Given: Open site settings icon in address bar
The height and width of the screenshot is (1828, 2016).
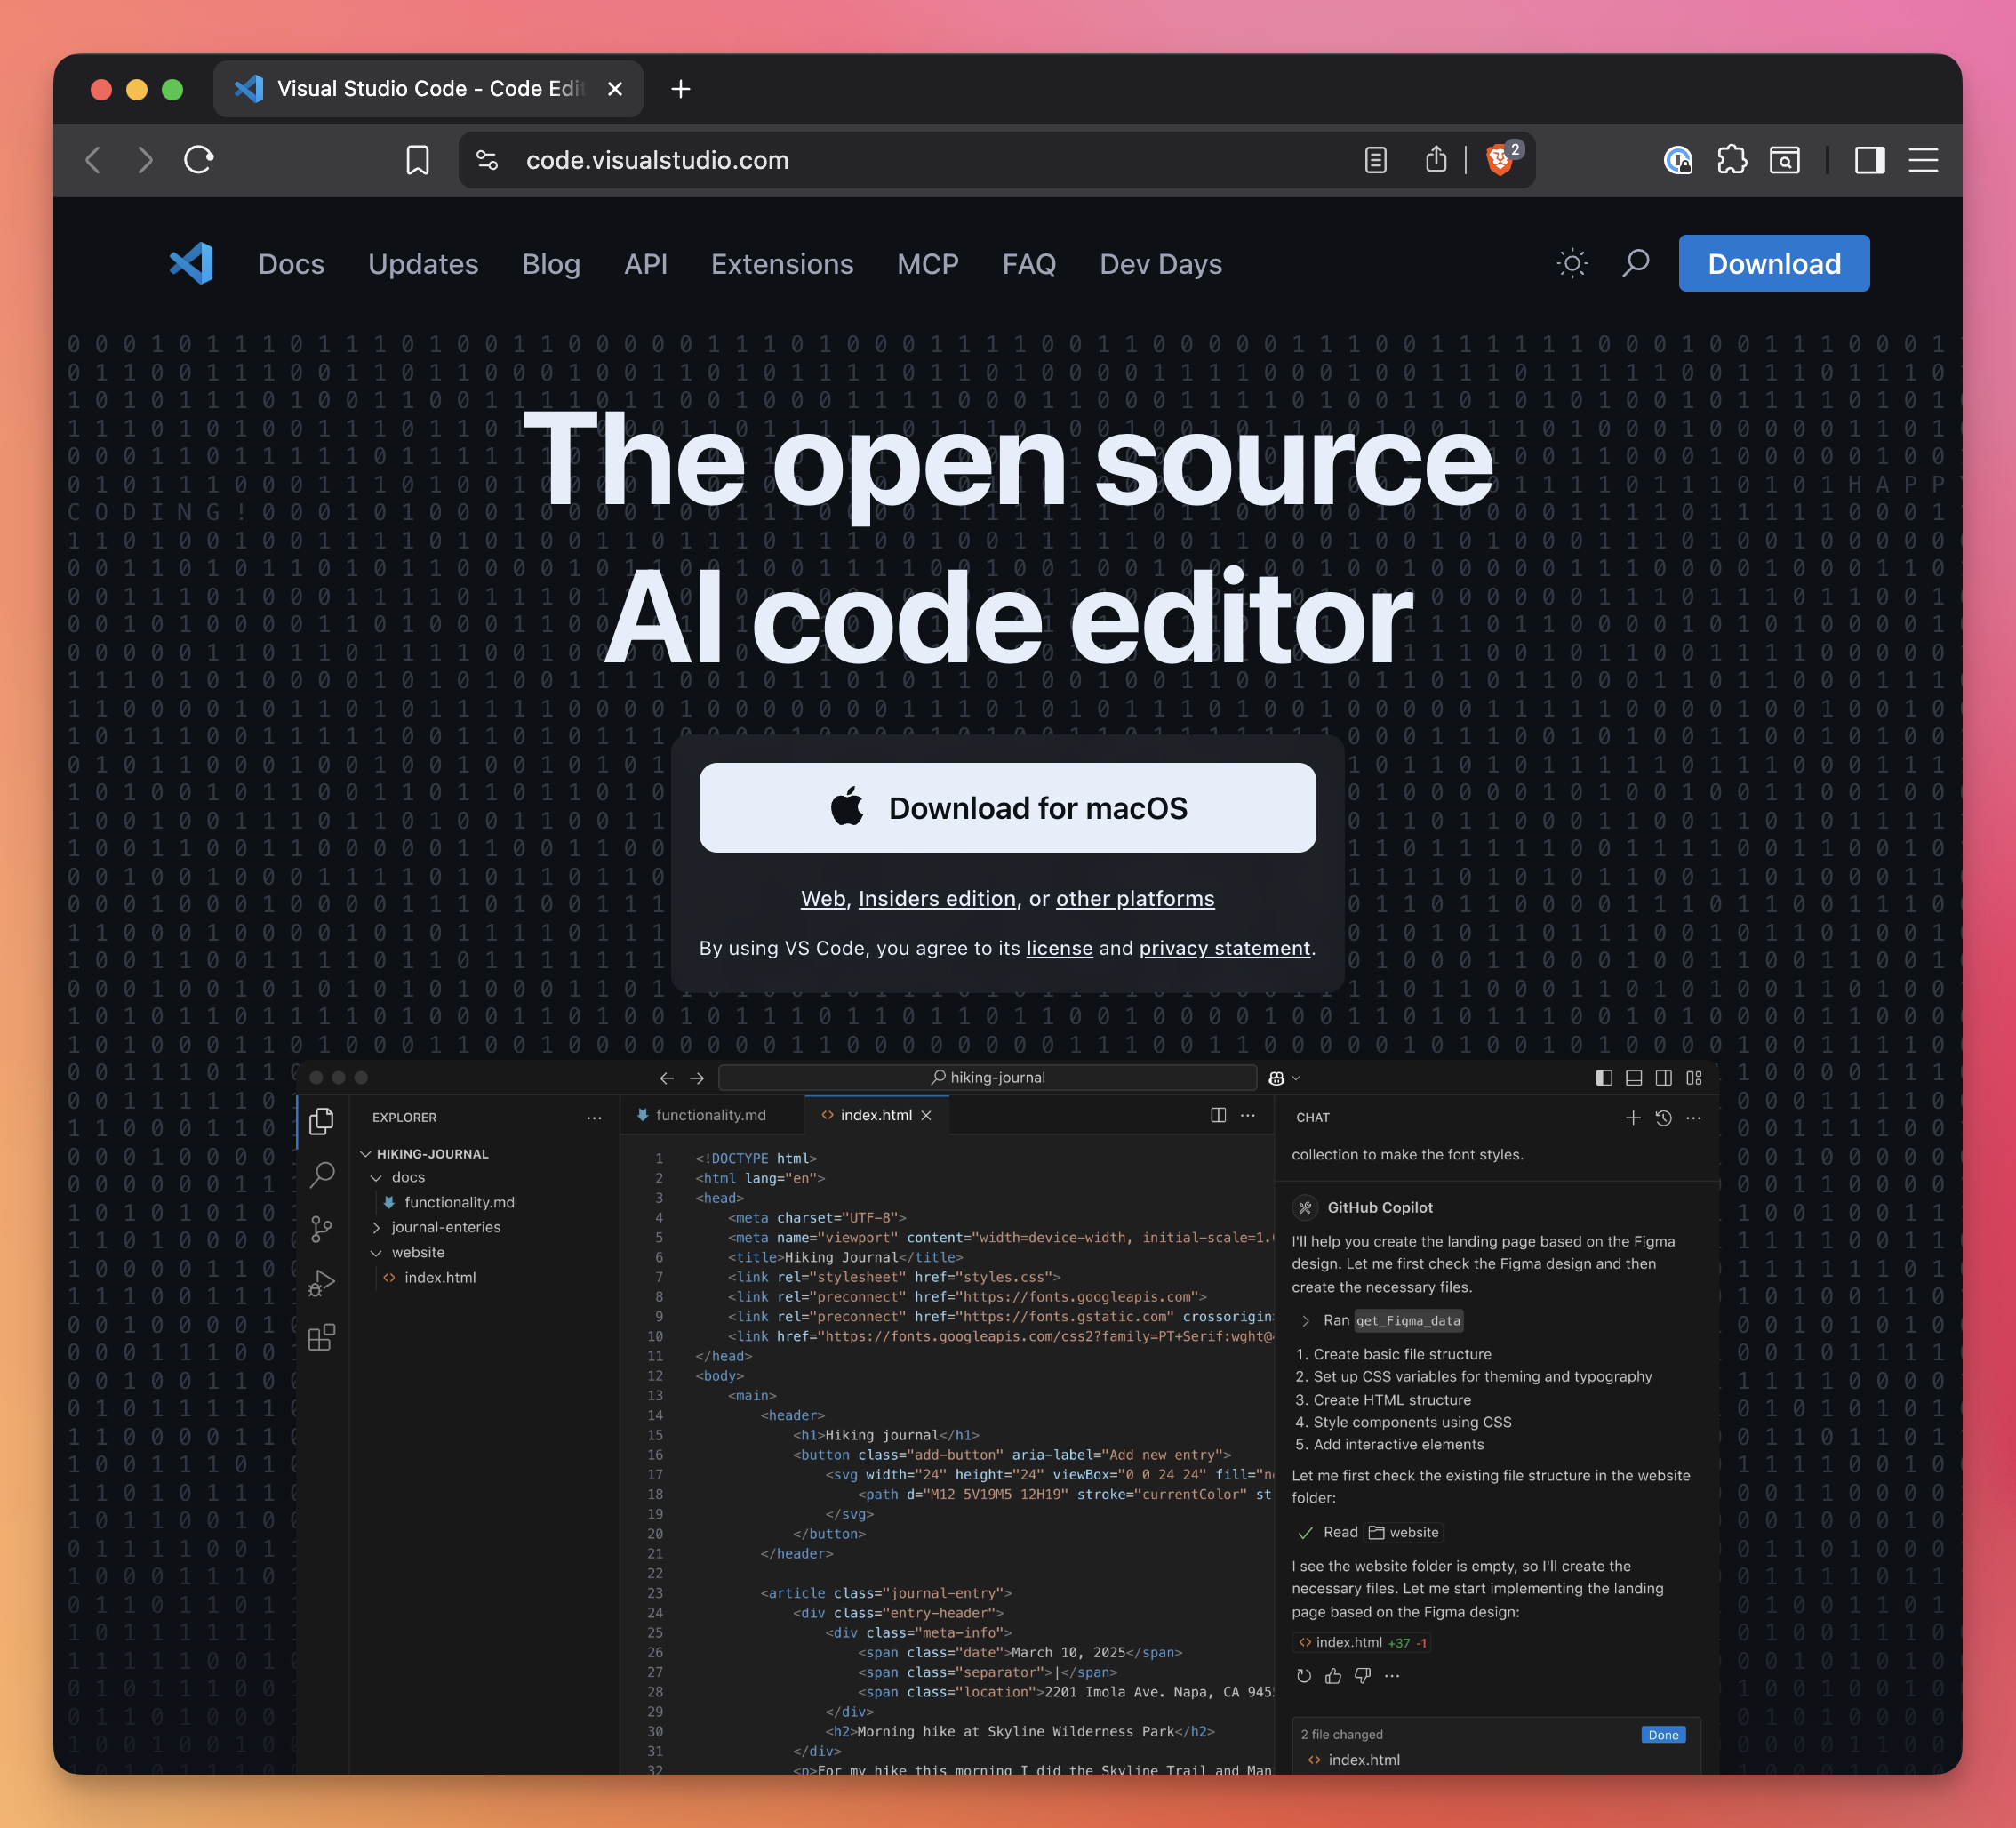Looking at the screenshot, I should 487,160.
